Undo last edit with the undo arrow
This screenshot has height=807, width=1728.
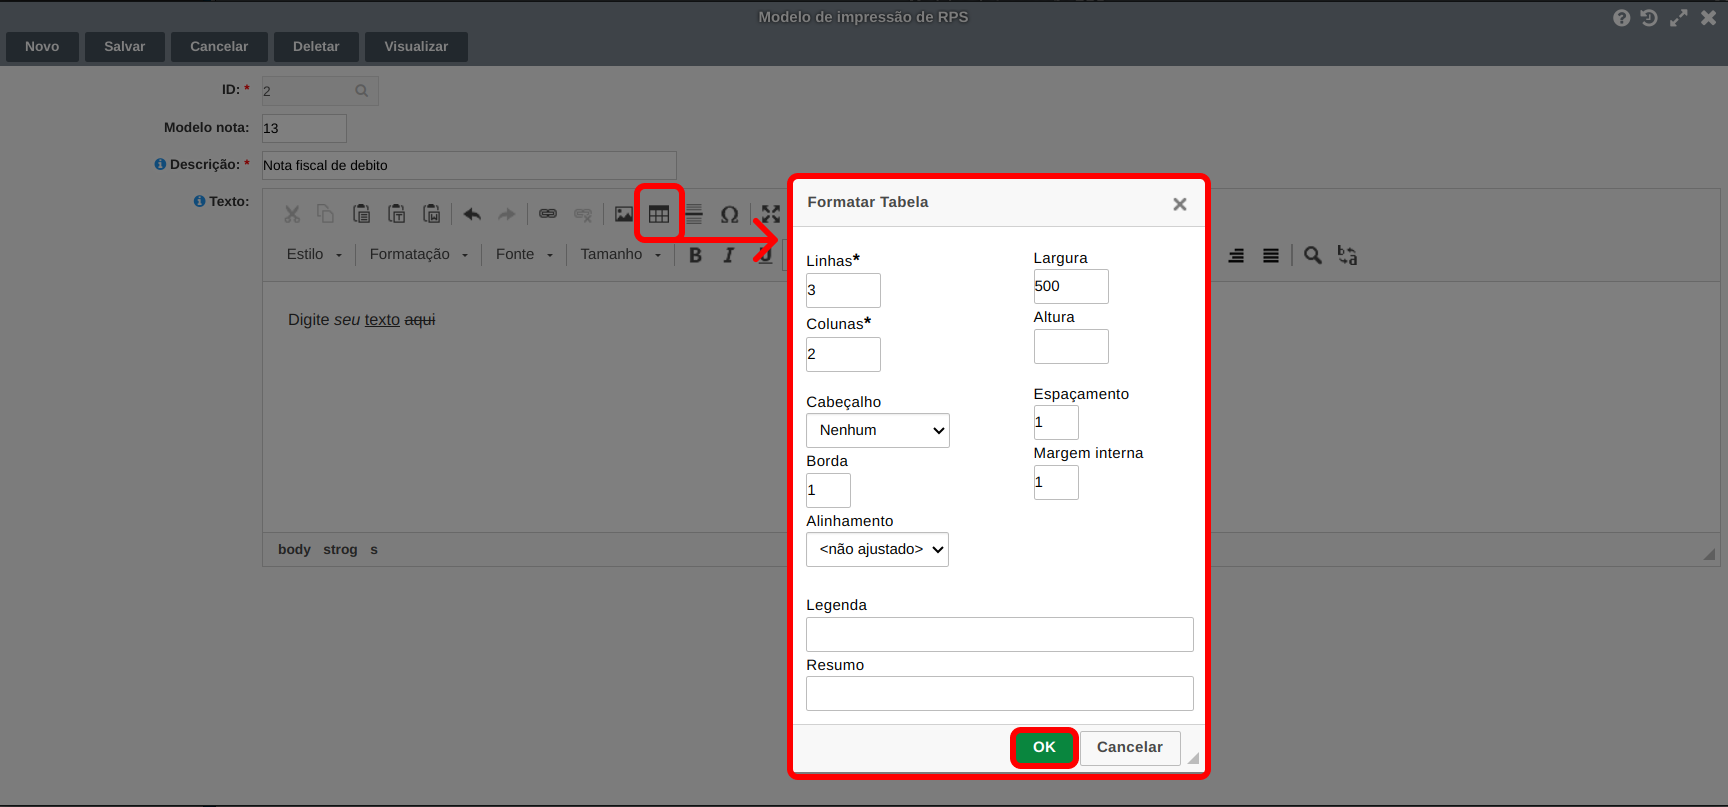[472, 214]
